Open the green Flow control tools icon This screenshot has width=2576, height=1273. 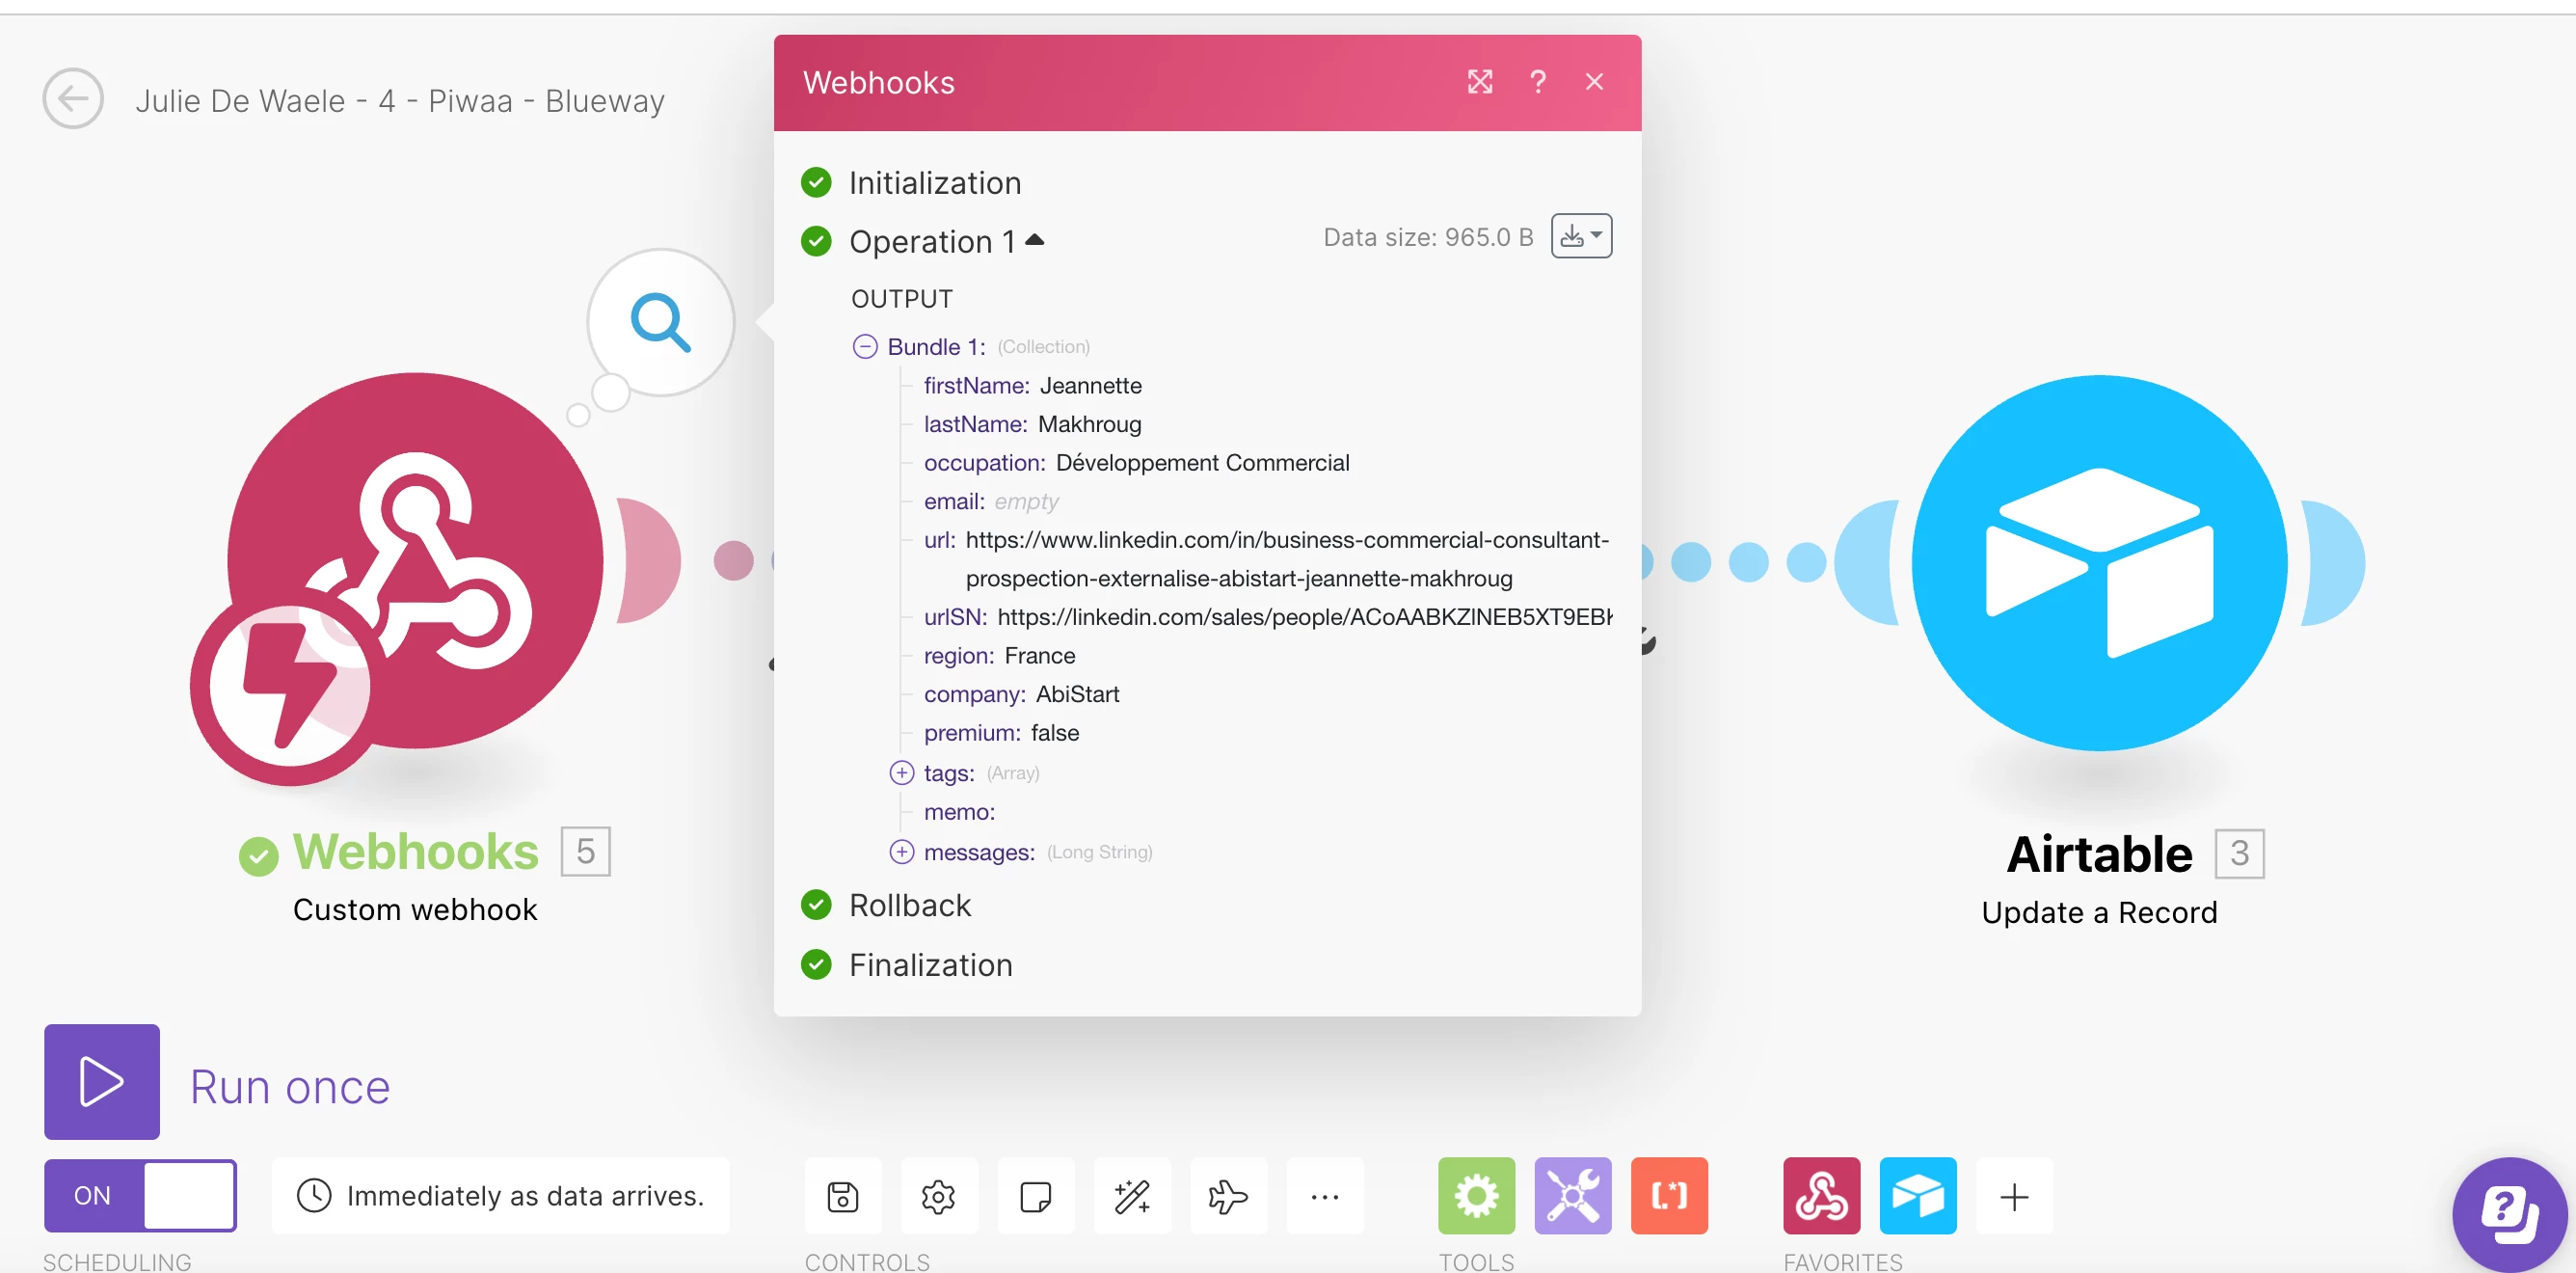click(x=1477, y=1196)
